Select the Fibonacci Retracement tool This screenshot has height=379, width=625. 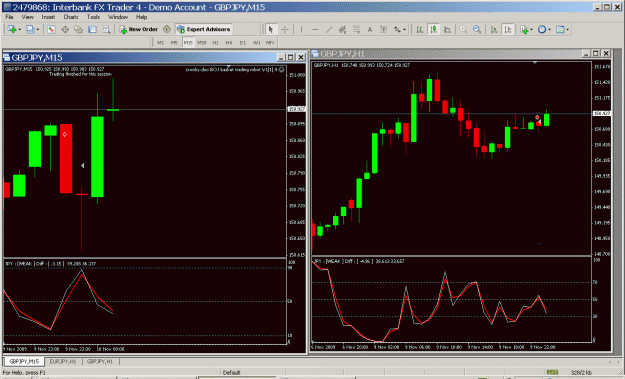point(356,29)
